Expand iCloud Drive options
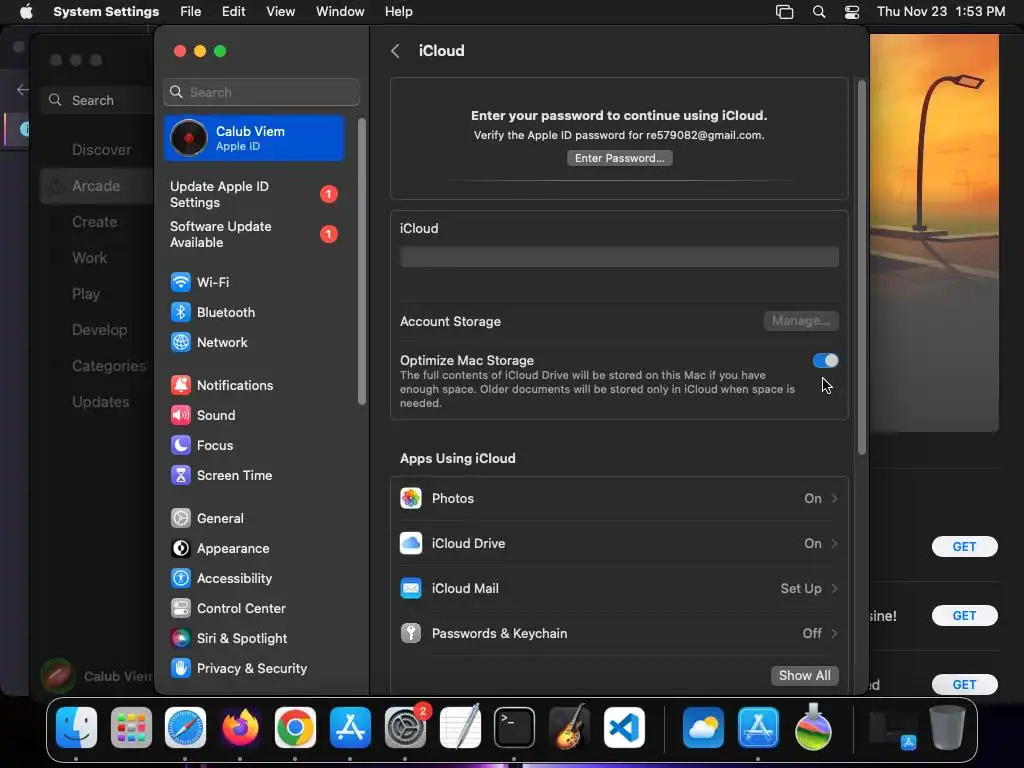Viewport: 1024px width, 768px height. click(x=619, y=543)
